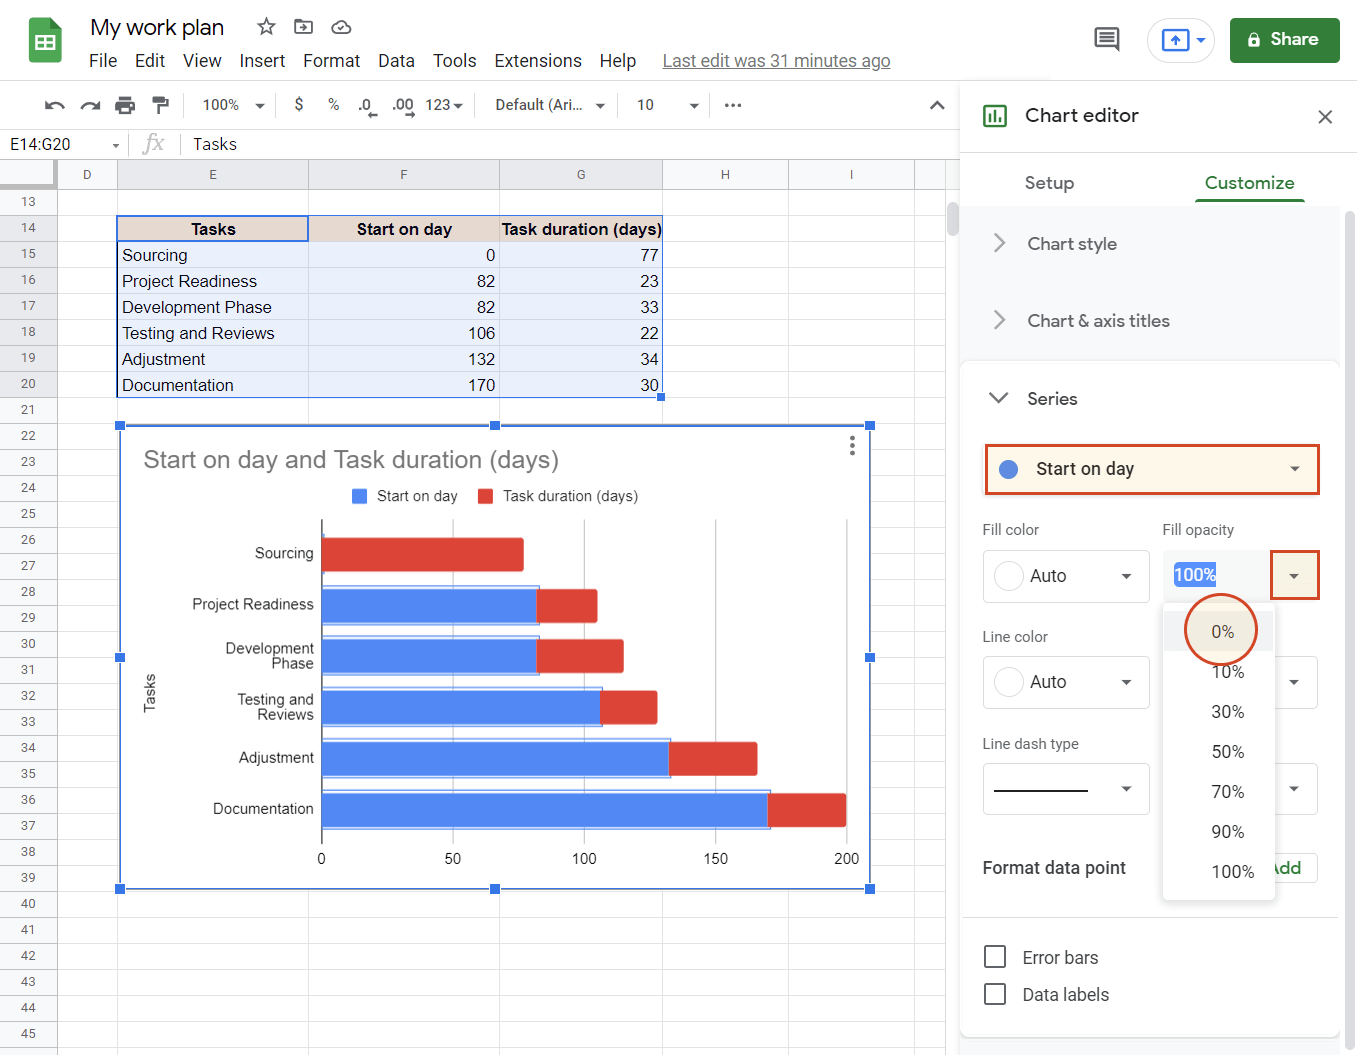This screenshot has height=1055, width=1357.
Task: Open comment history with the comments icon
Action: [x=1106, y=38]
